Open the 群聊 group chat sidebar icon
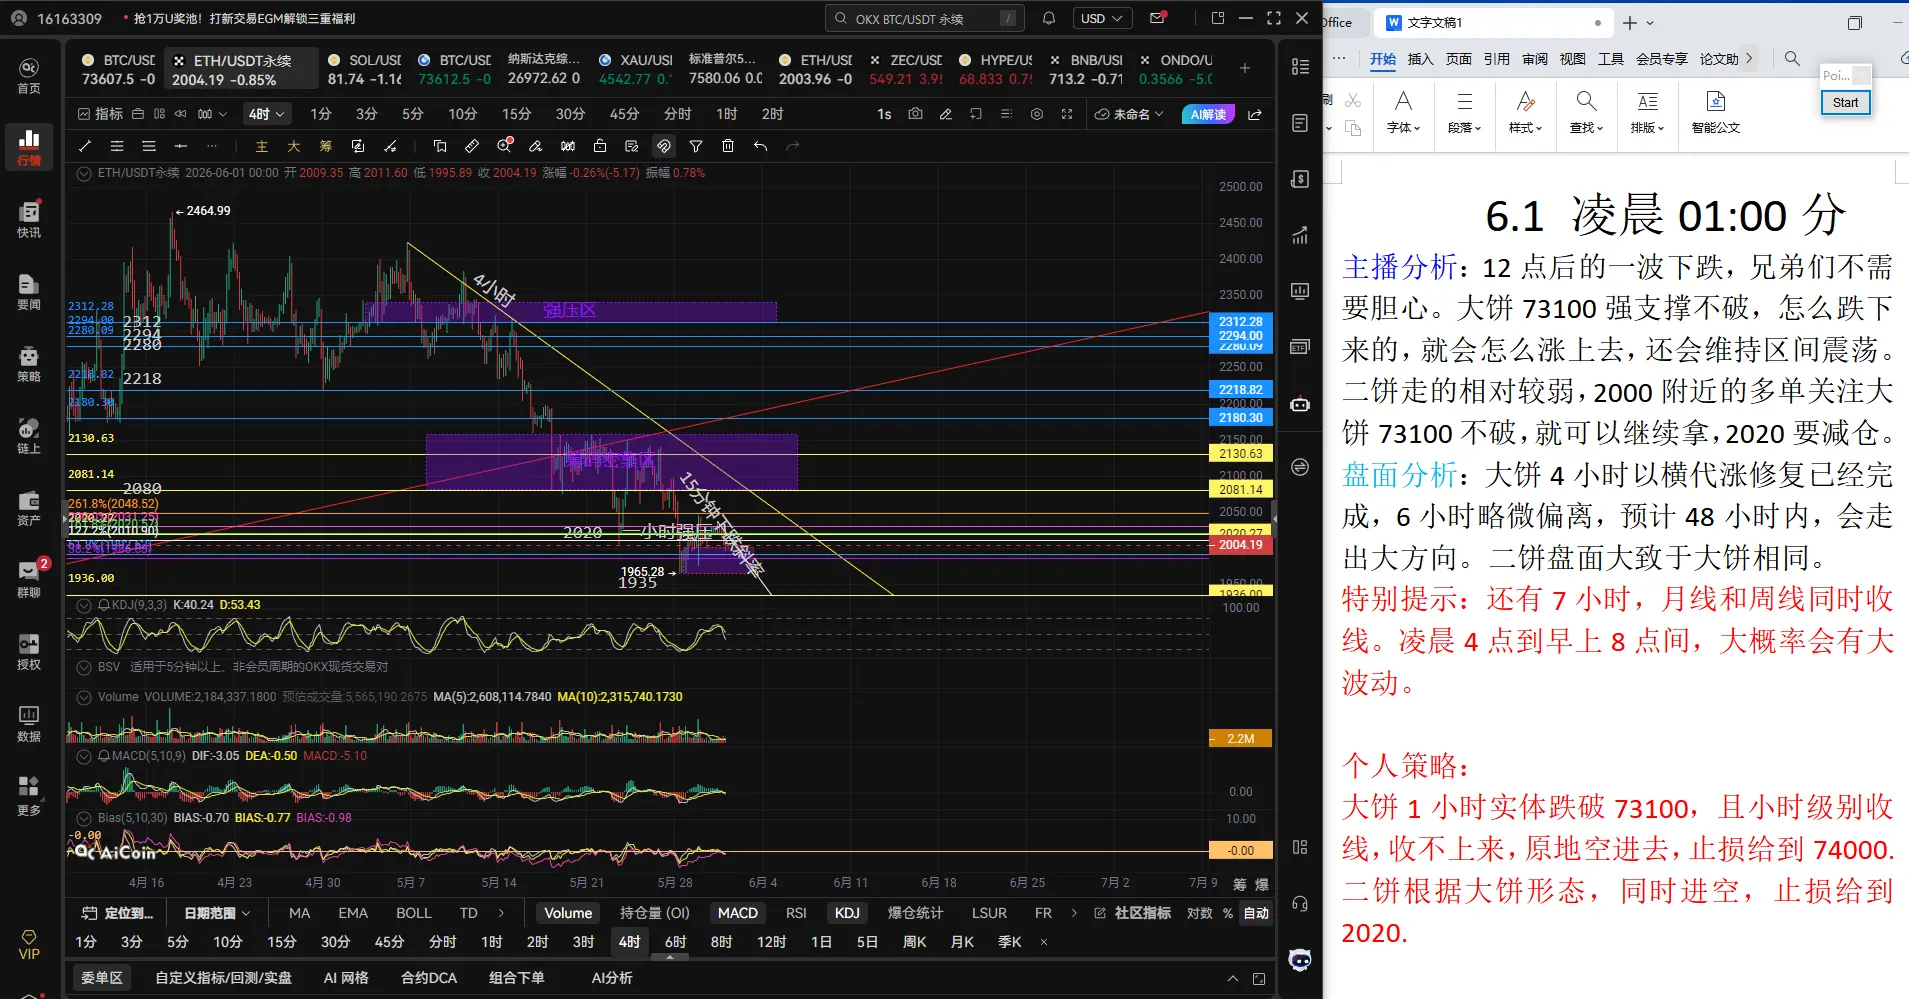This screenshot has height=999, width=1909. pos(29,579)
